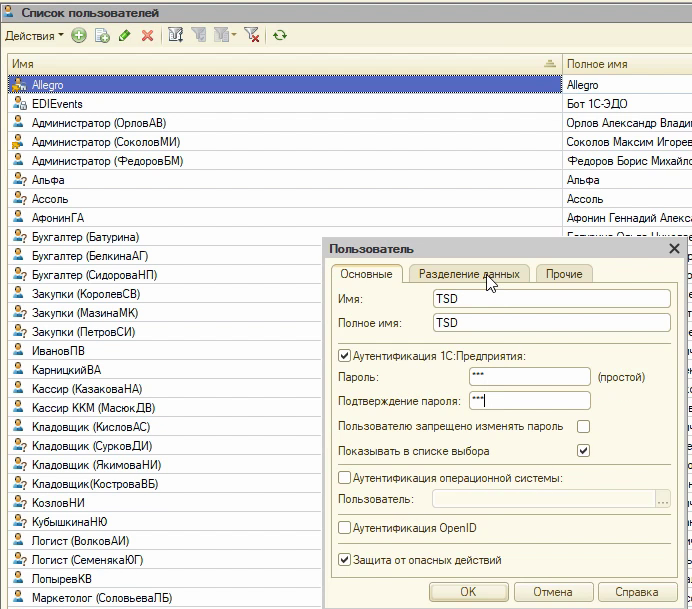692x609 pixels.
Task: Click the icon beside Маркетолог (СоловьеваЛБ)
Action: click(x=18, y=597)
